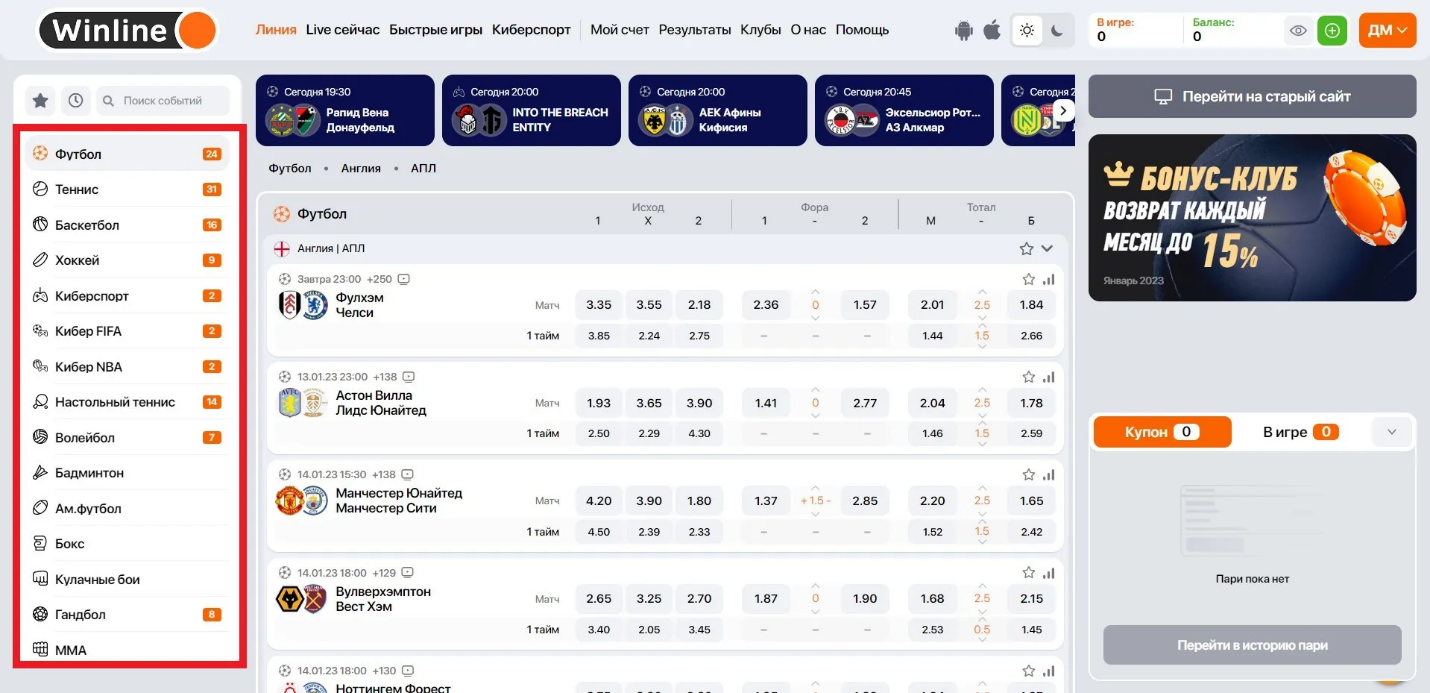Image resolution: width=1430 pixels, height=693 pixels.
Task: Switch to light theme sun toggle
Action: (1027, 31)
